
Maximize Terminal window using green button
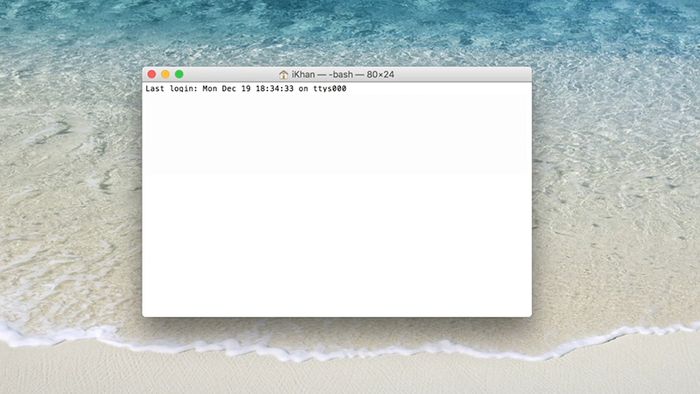(x=179, y=74)
